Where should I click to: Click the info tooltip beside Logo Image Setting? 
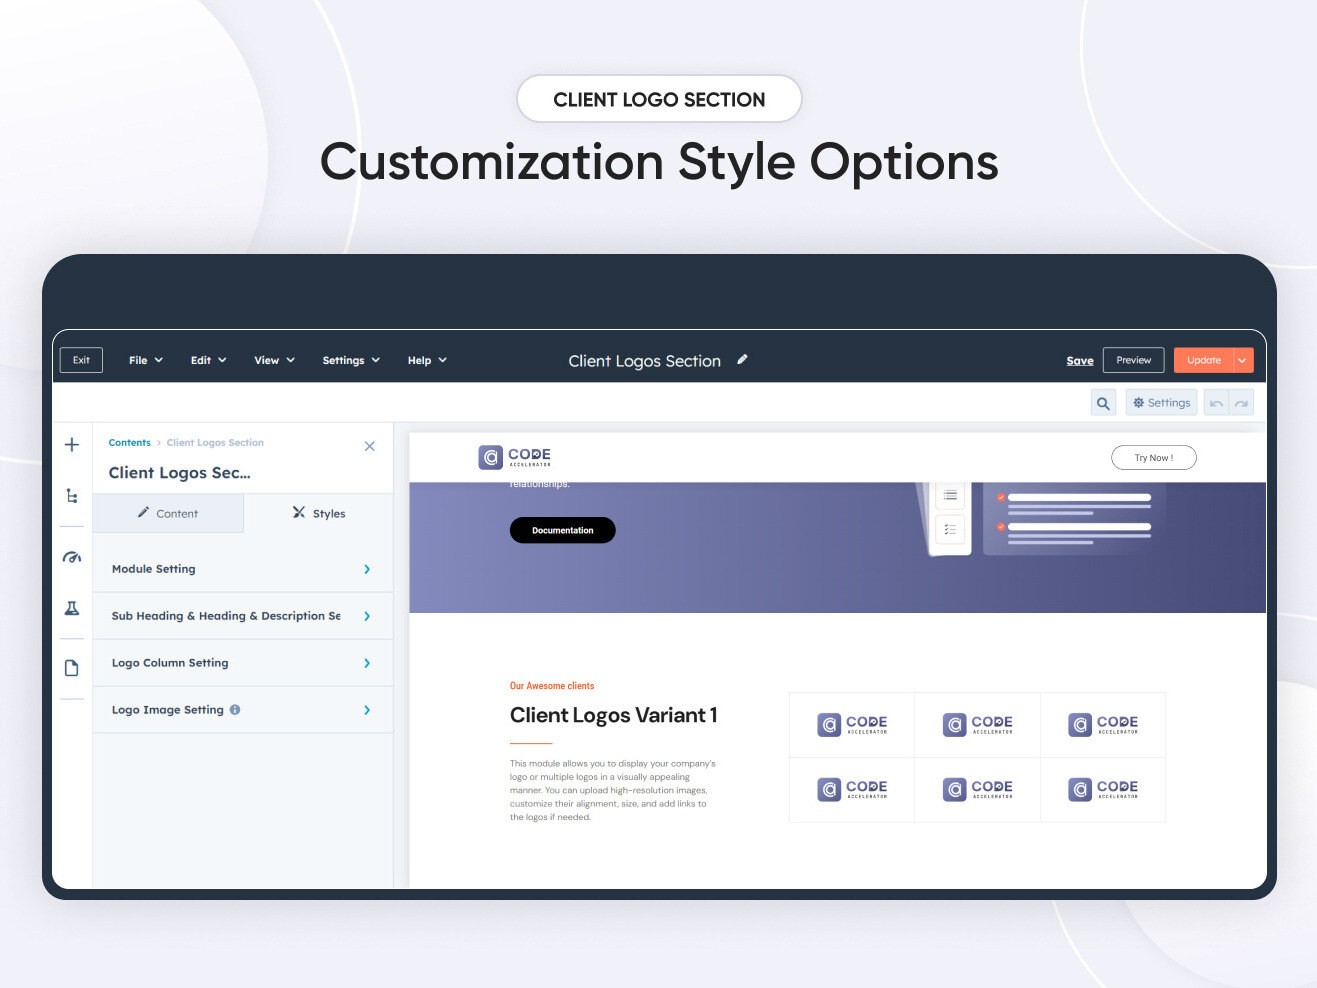pos(235,710)
